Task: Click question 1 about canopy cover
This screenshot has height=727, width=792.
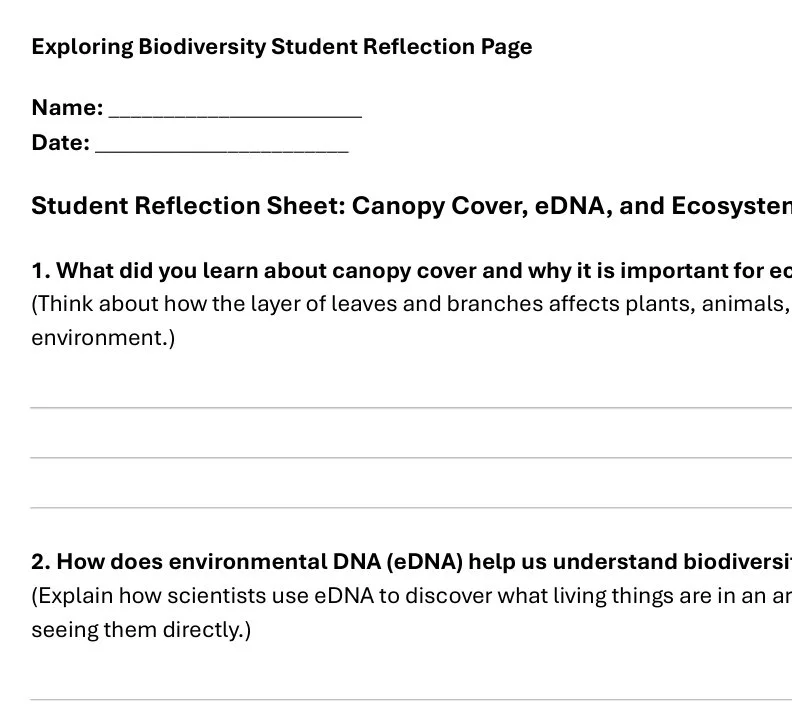Action: pyautogui.click(x=412, y=271)
